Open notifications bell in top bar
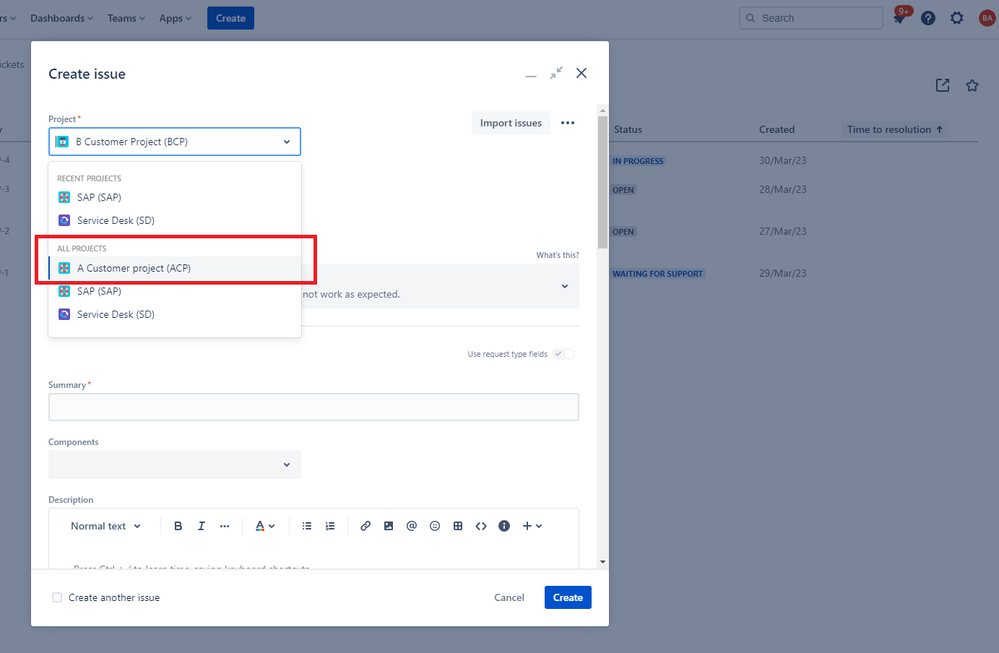 (900, 18)
